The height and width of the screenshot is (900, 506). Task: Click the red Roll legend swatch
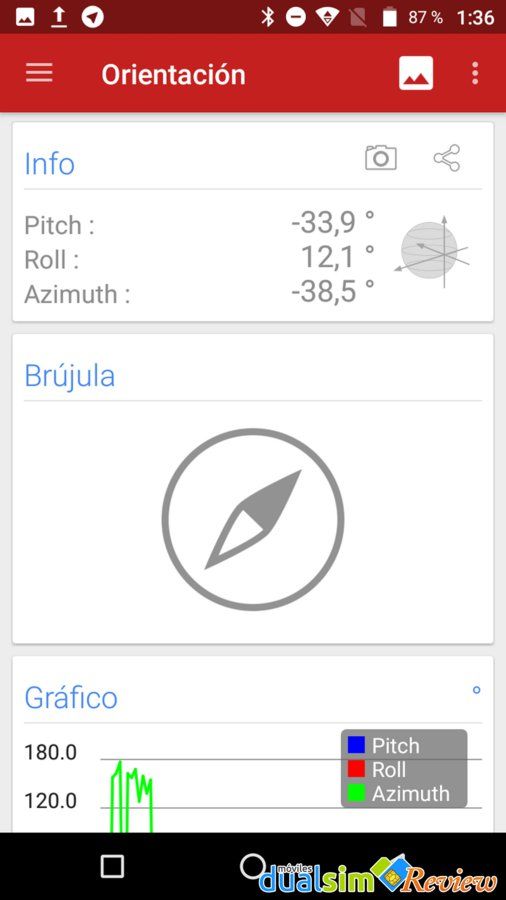click(356, 769)
